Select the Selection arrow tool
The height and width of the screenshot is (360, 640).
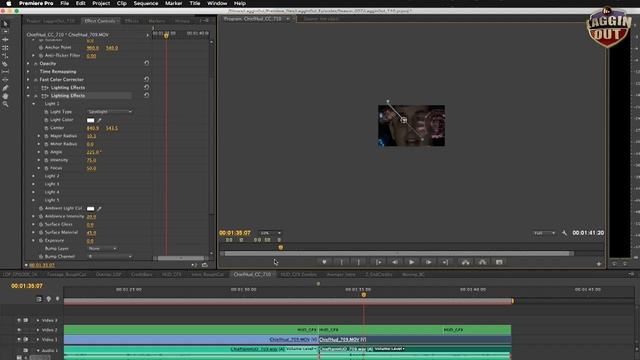pos(5,24)
